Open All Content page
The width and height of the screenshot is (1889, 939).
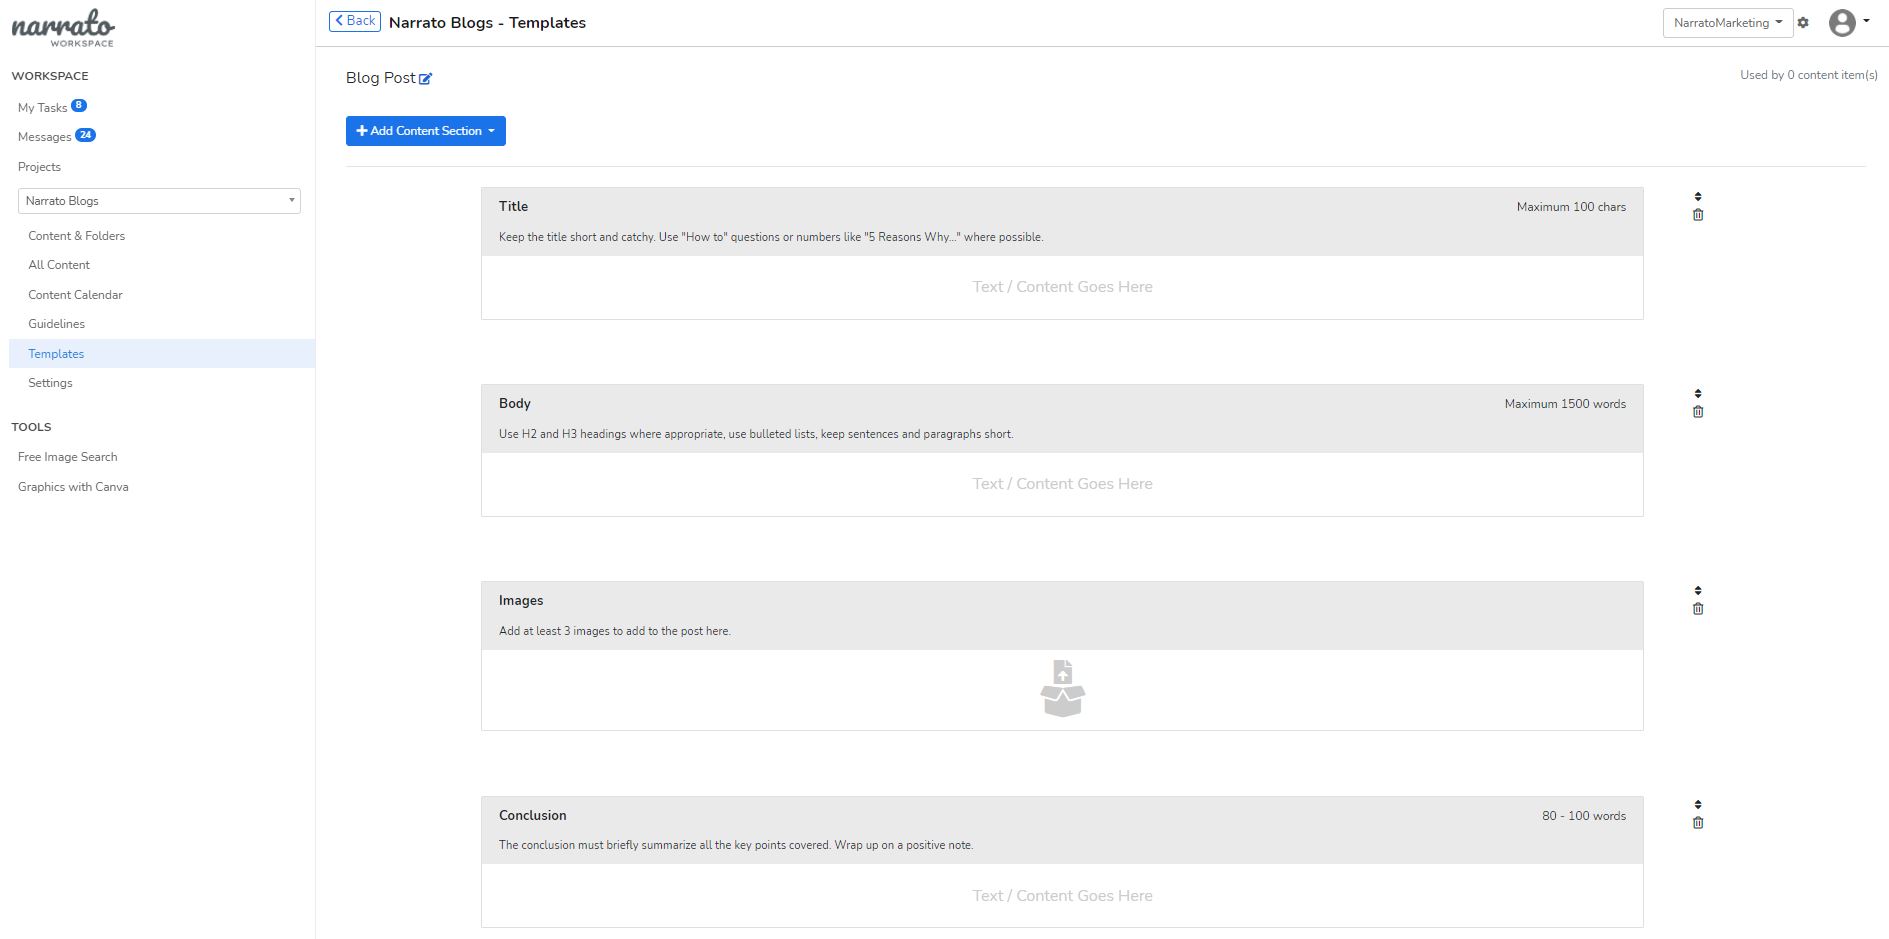pyautogui.click(x=59, y=265)
